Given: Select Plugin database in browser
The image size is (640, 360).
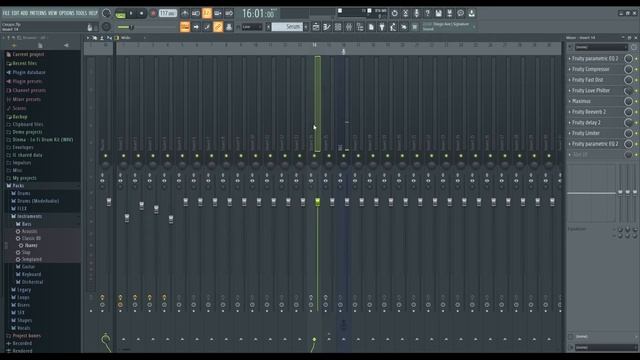Looking at the screenshot, I should tap(29, 73).
